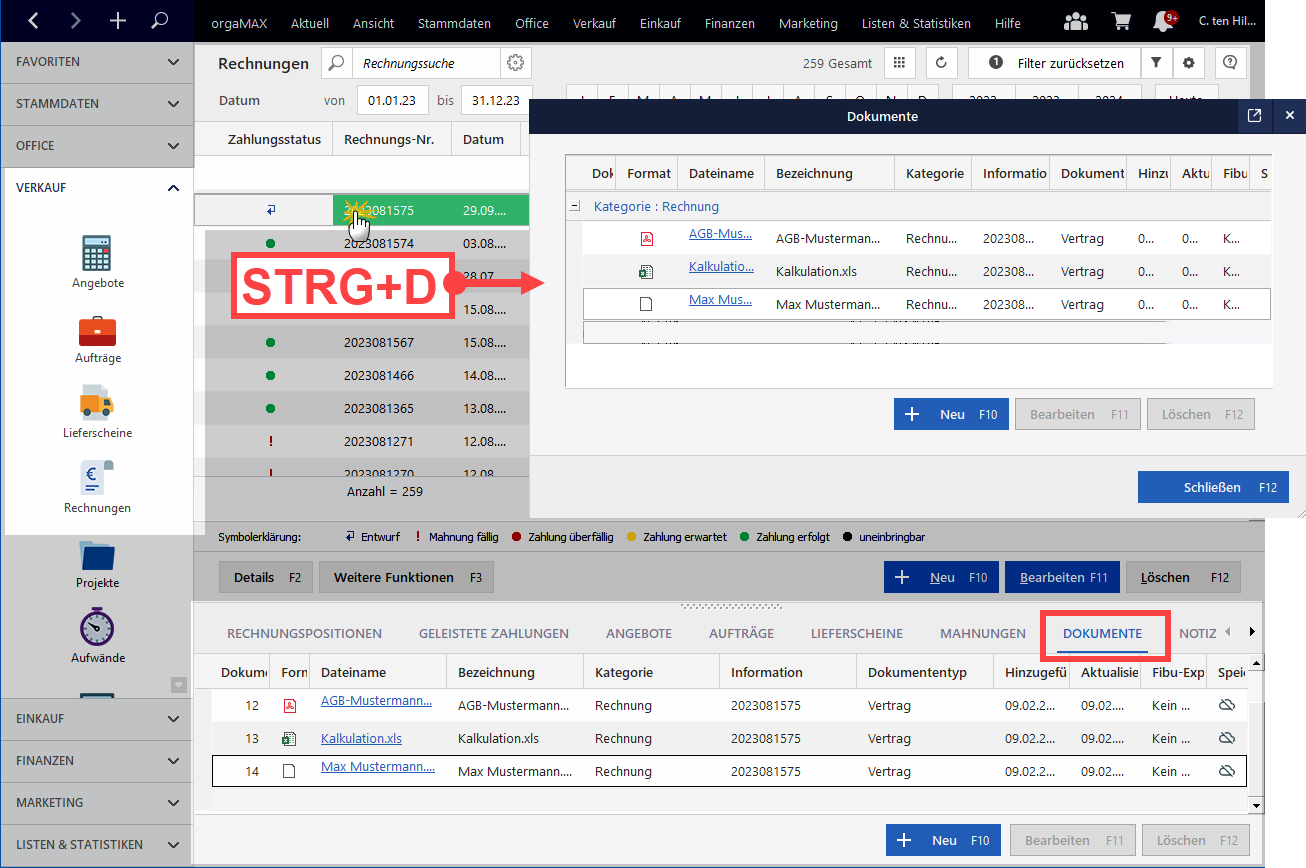
Task: Open the Listen & Statistiken menu
Action: tap(916, 23)
